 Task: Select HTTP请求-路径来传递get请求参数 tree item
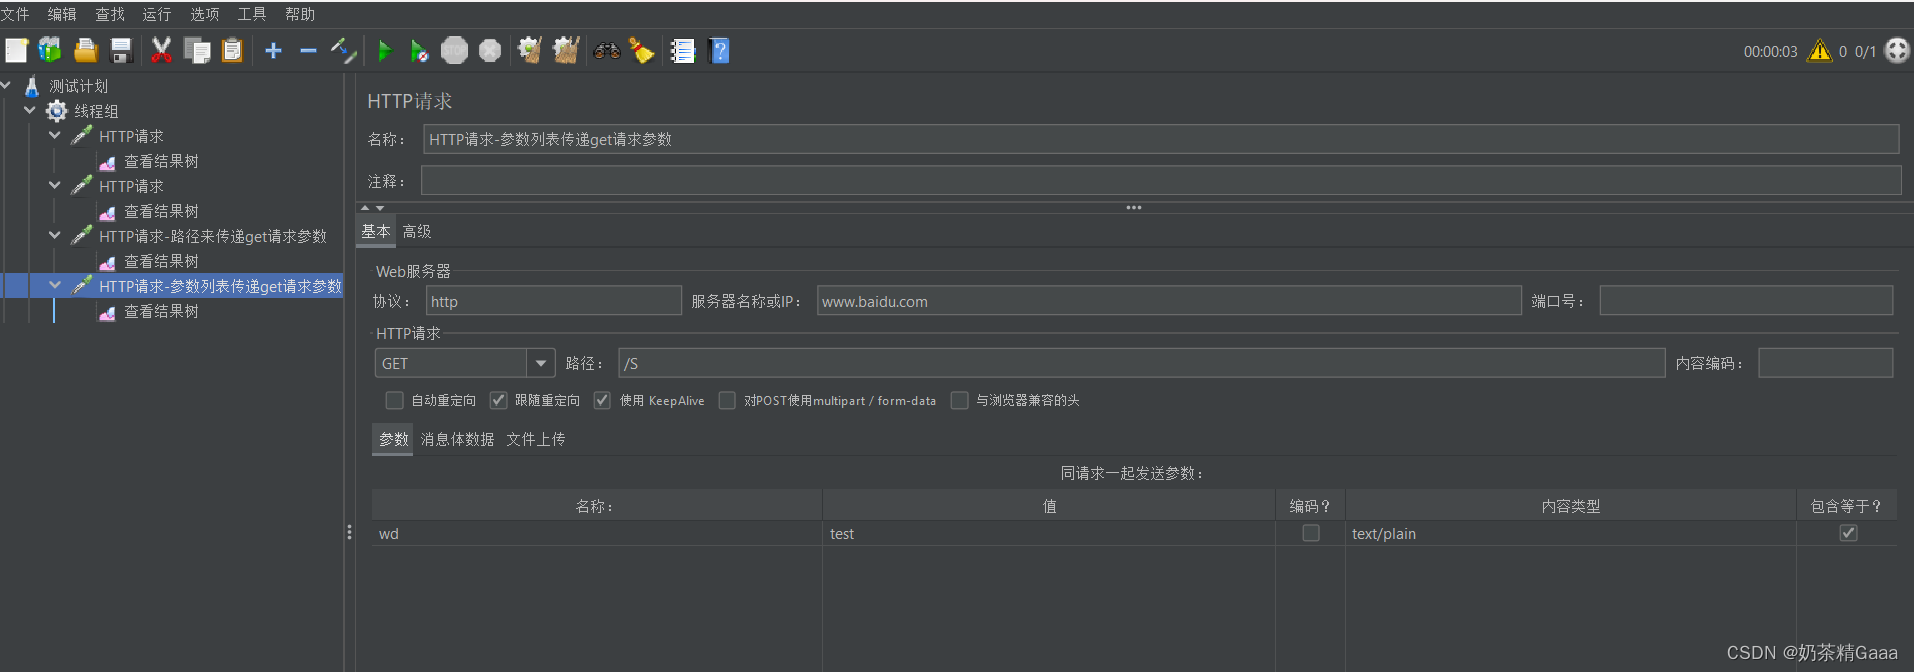click(213, 236)
